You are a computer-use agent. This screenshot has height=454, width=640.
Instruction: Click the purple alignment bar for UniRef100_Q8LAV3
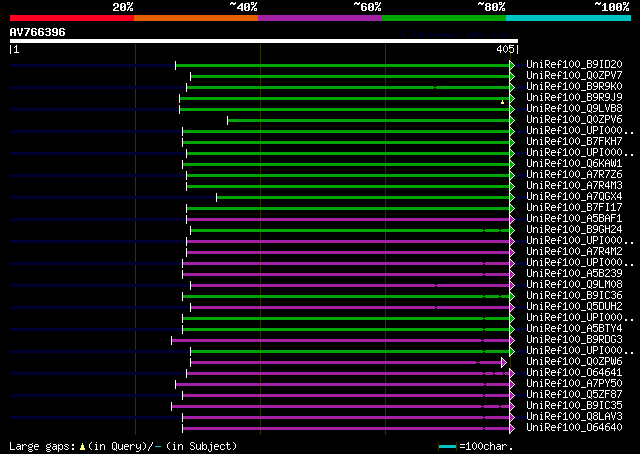(x=346, y=418)
